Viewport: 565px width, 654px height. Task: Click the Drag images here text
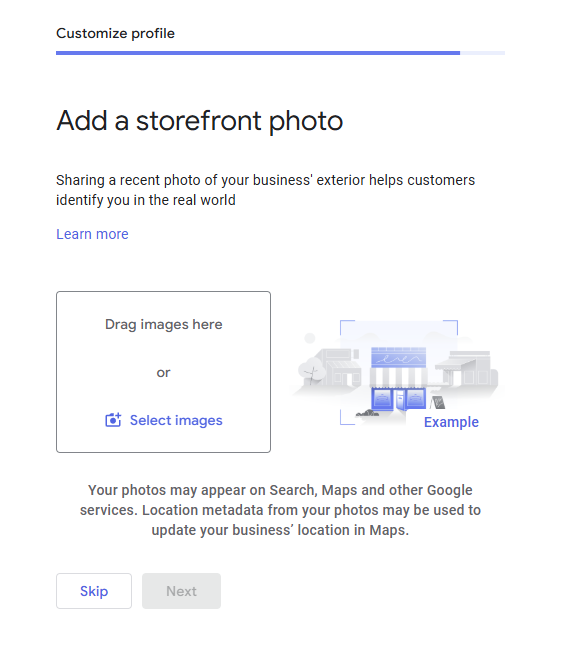click(163, 324)
